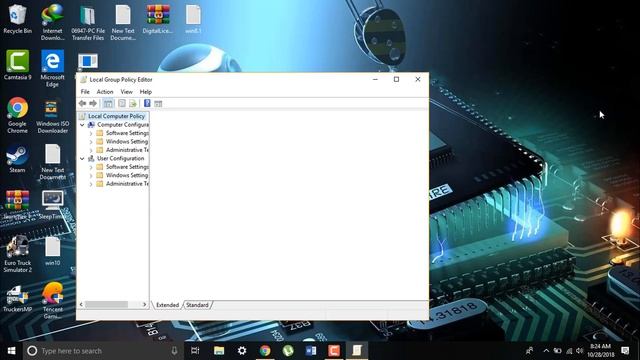Image resolution: width=640 pixels, height=360 pixels.
Task: Click the Export List toolbar icon
Action: coord(133,104)
